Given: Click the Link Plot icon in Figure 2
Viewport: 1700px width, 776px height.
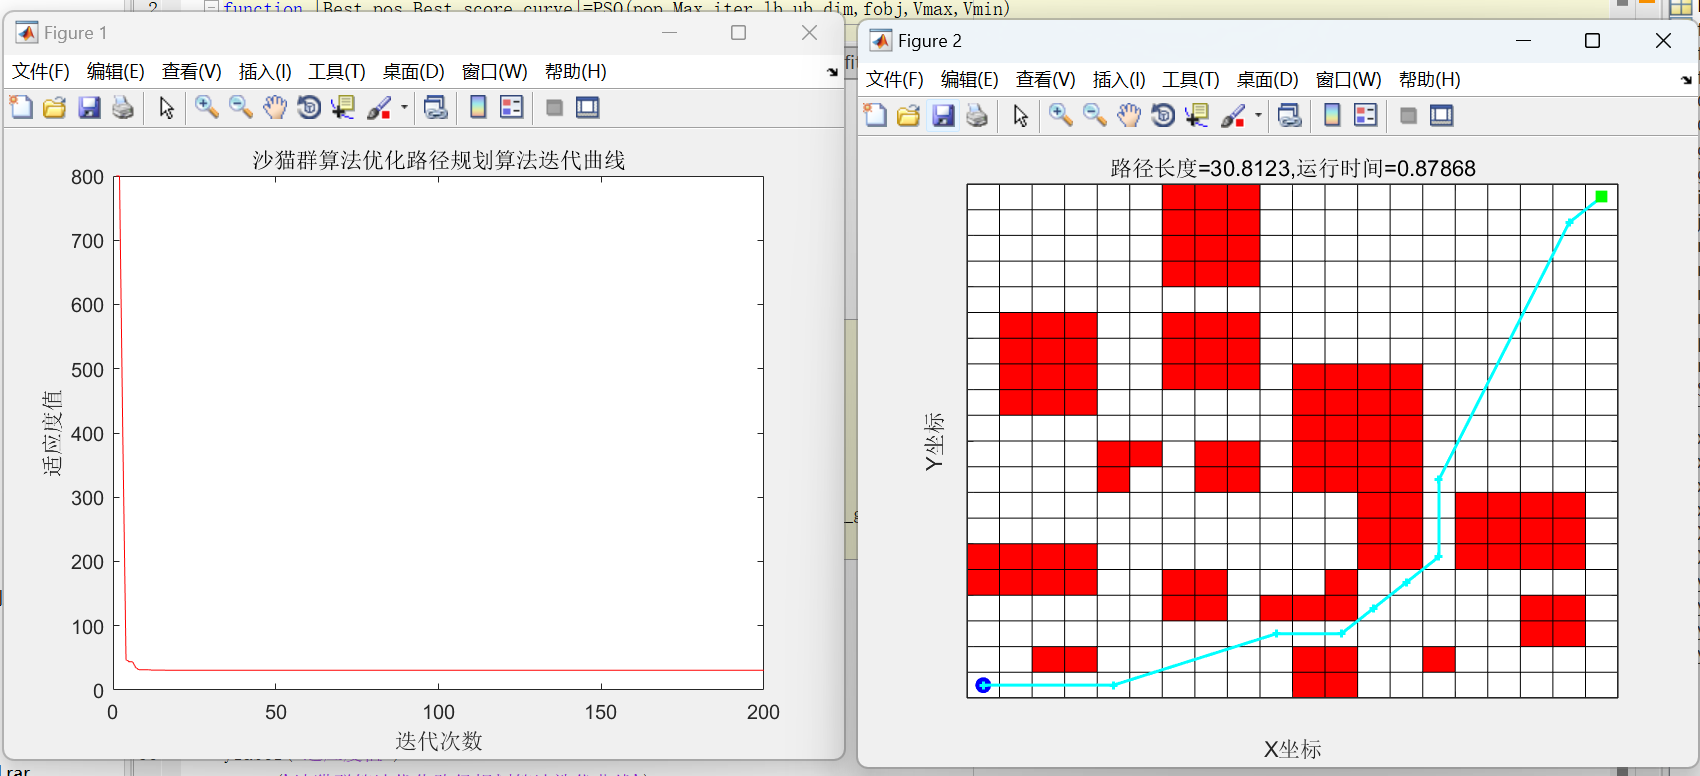Looking at the screenshot, I should click(x=1290, y=116).
